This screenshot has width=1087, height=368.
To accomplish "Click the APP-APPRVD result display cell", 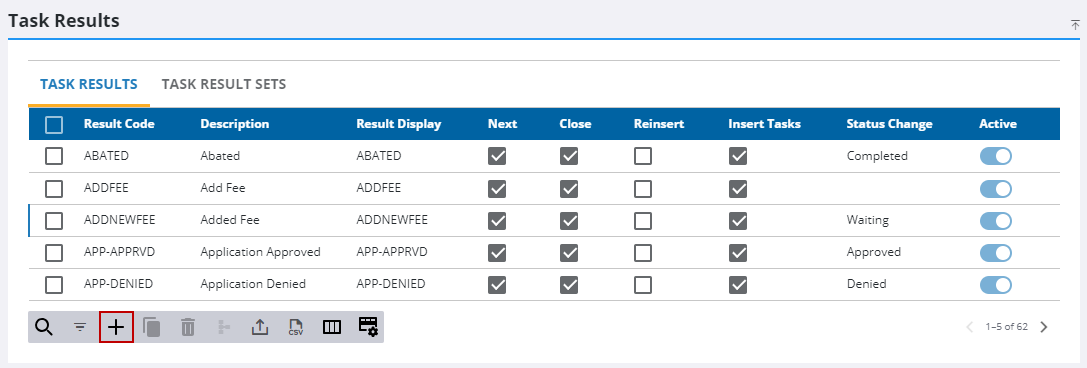I will [x=392, y=252].
